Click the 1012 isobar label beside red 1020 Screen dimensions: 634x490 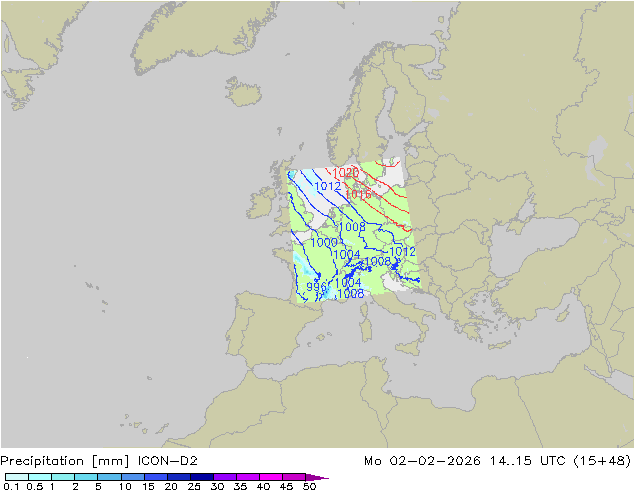coord(328,186)
